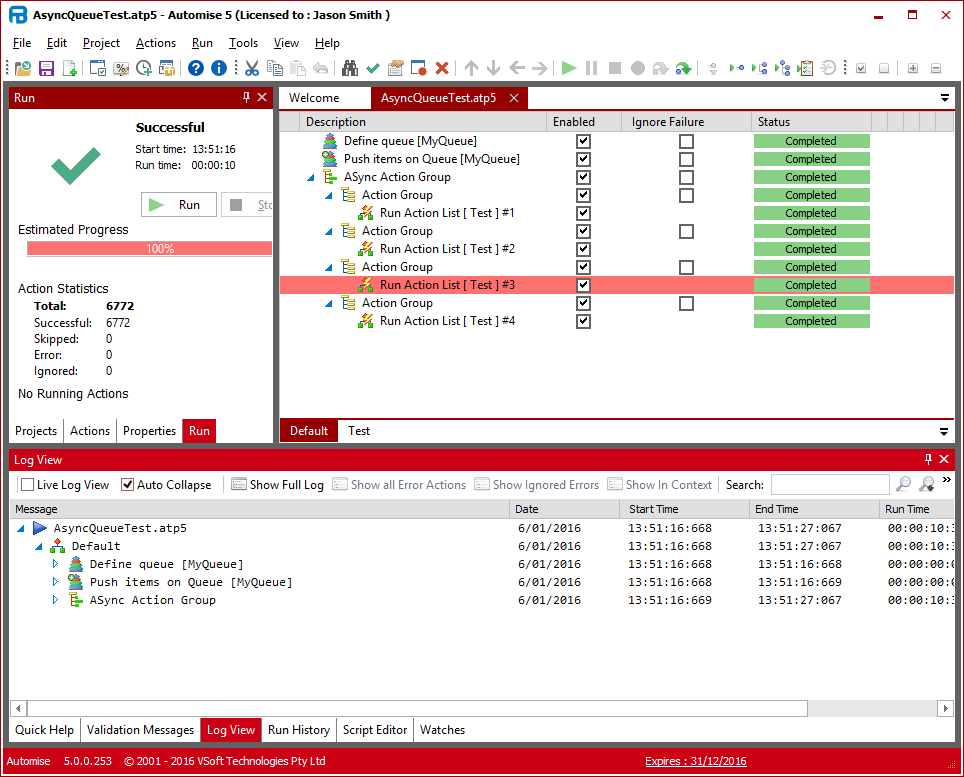Click the green Run play icon in toolbar
Screen dimensions: 964x777
pyautogui.click(x=569, y=68)
